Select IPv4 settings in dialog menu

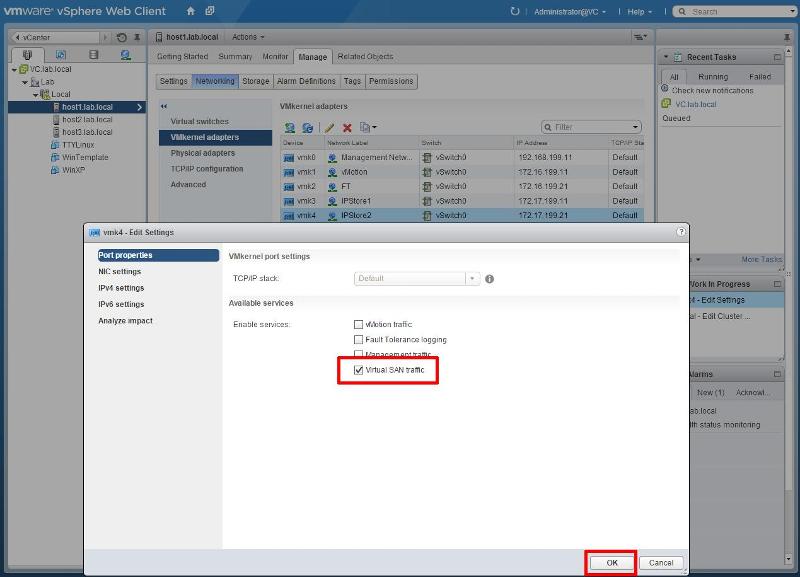[x=121, y=288]
